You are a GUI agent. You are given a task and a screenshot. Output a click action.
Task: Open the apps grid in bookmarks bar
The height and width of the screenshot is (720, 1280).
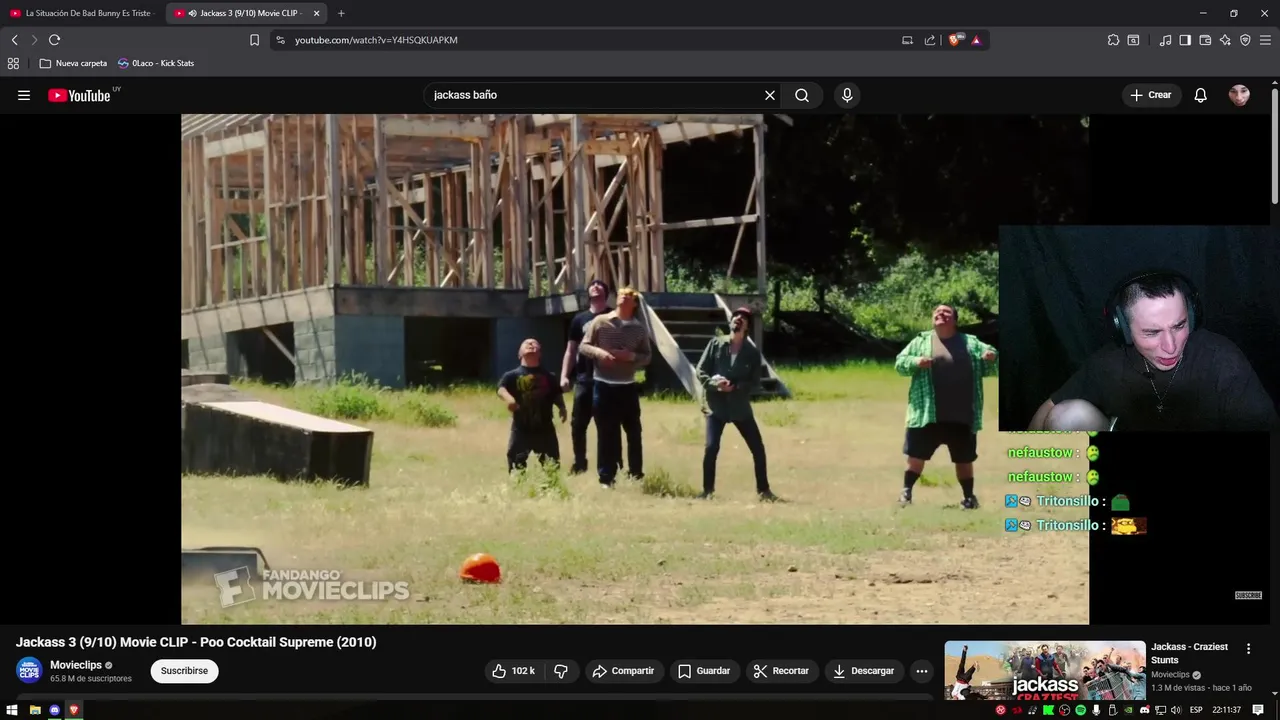click(13, 63)
